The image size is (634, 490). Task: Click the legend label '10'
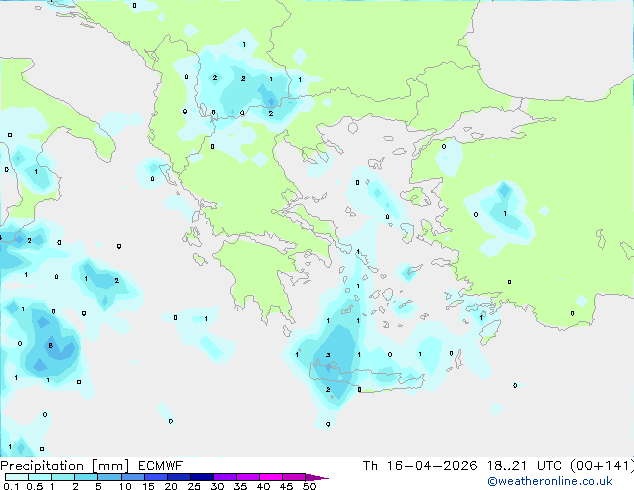pos(125,486)
